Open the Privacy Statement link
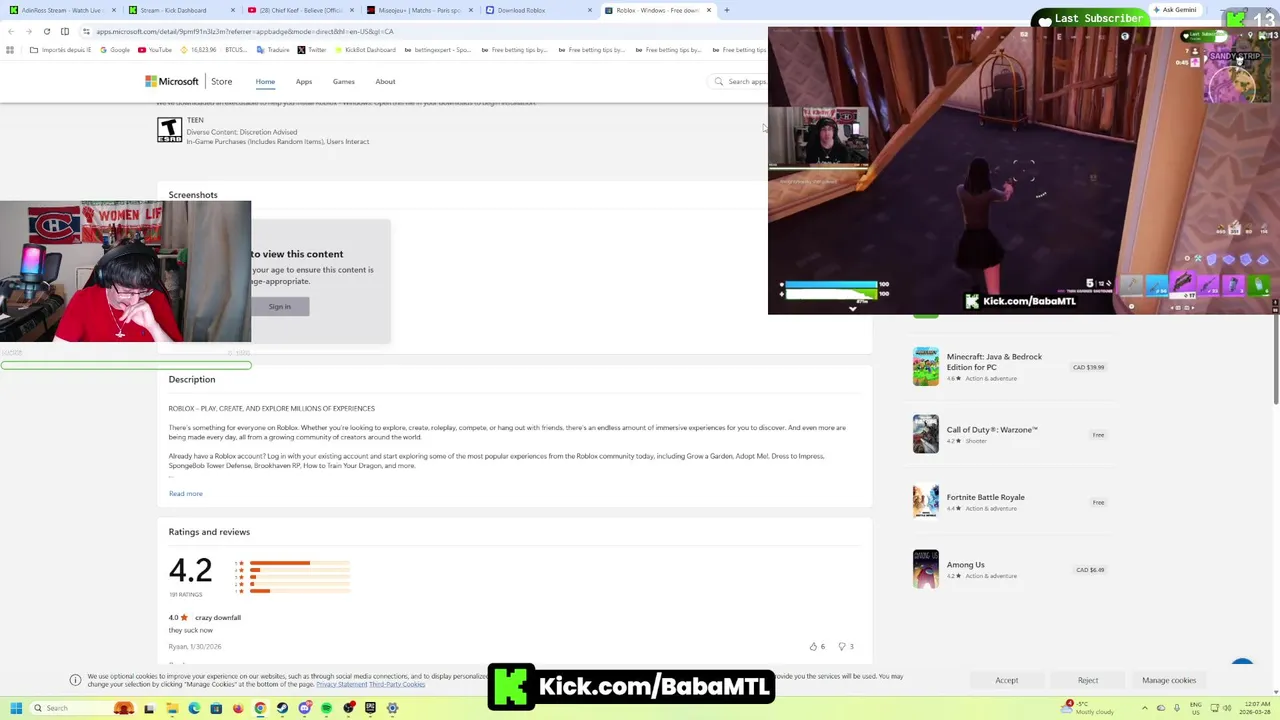This screenshot has height=720, width=1280. (x=341, y=684)
